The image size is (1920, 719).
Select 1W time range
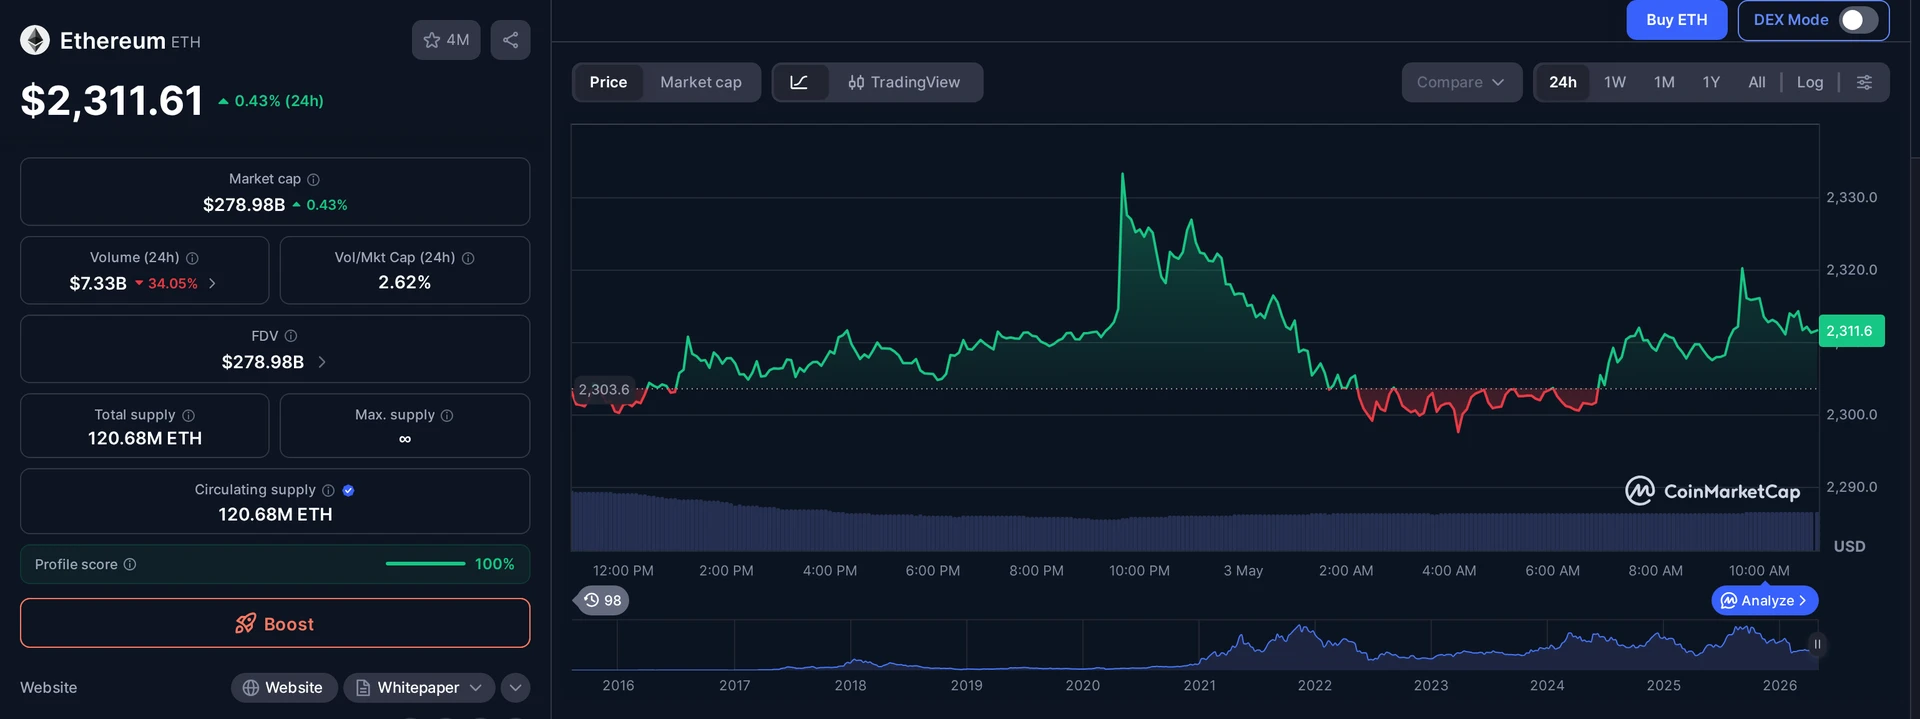pos(1615,82)
